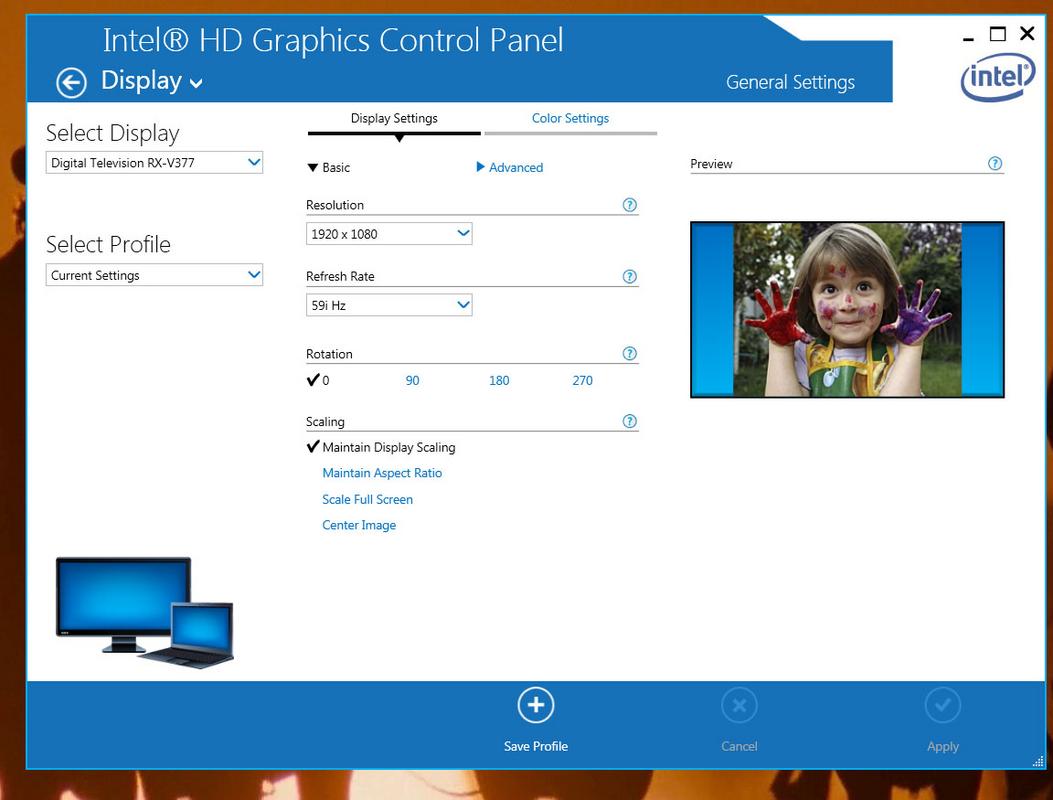Select rotation 90

pos(412,380)
